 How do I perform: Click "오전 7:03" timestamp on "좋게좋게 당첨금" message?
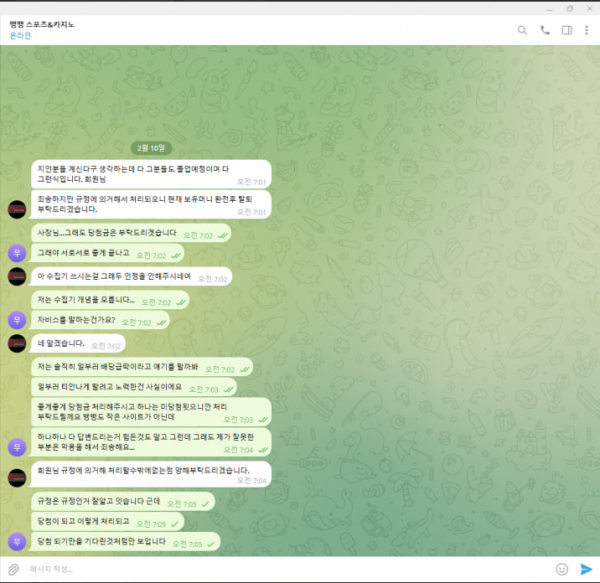[x=238, y=420]
